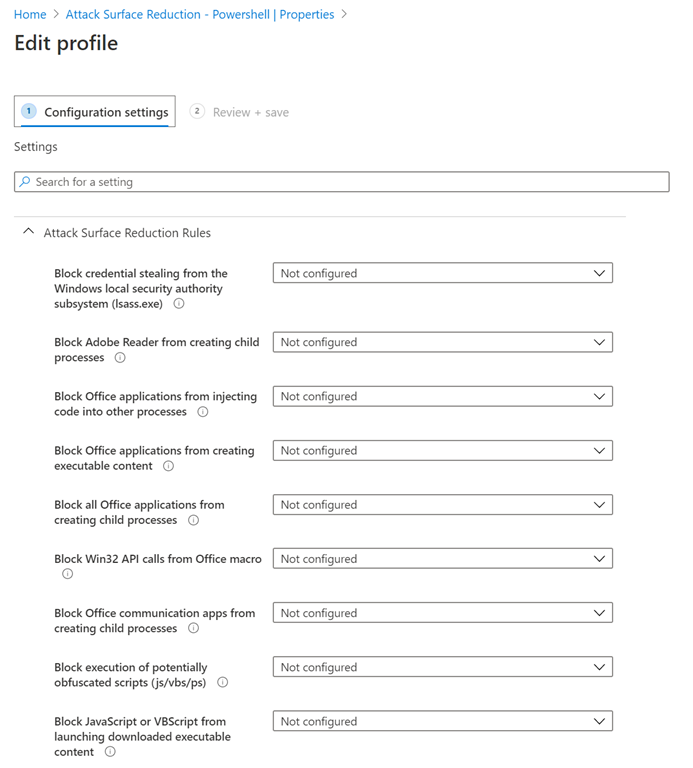
Task: Click info icon beside lsass.exe credential stealing rule
Action: 179,304
